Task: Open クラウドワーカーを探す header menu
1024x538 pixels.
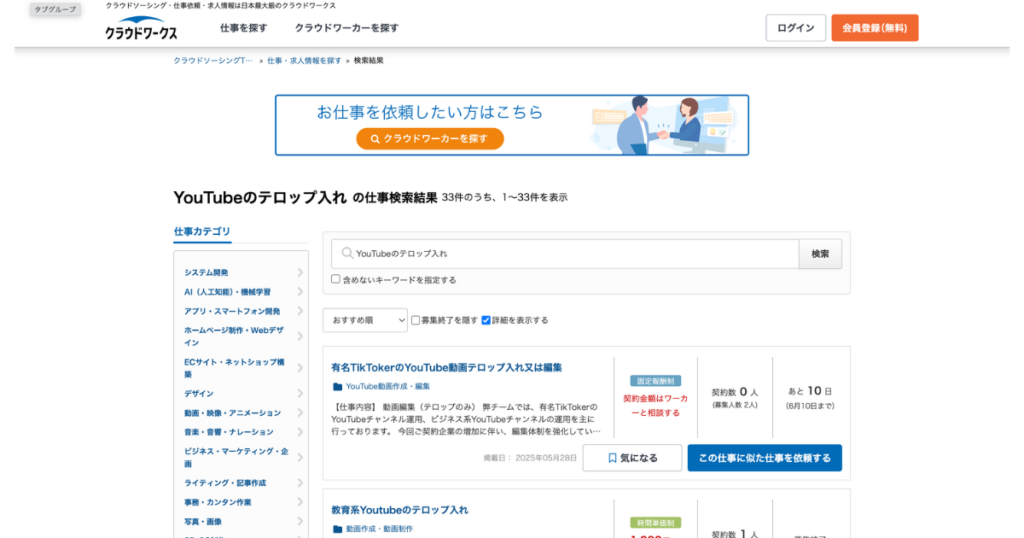Action: point(347,28)
